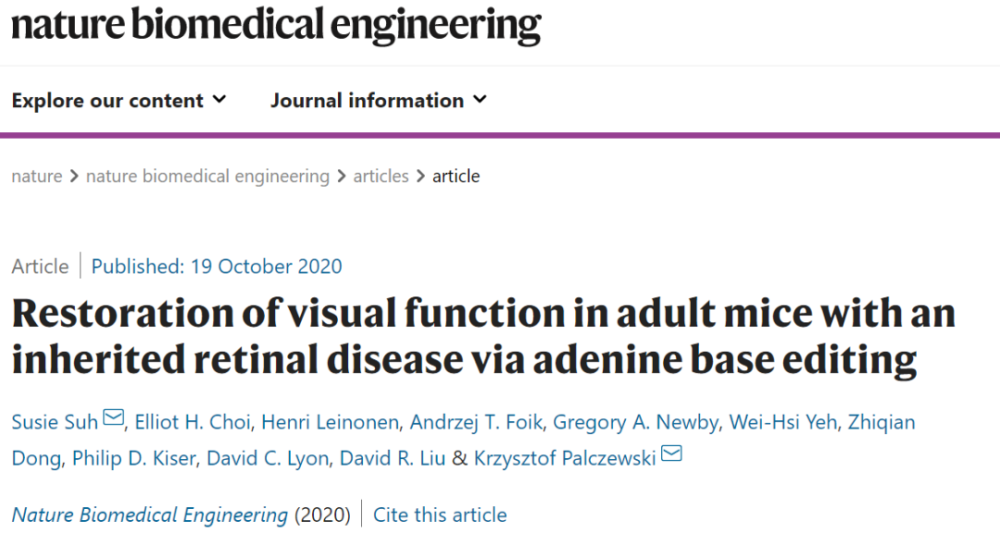Click on author Krzysztof Palczewski
This screenshot has height=533, width=1000.
pos(563,458)
